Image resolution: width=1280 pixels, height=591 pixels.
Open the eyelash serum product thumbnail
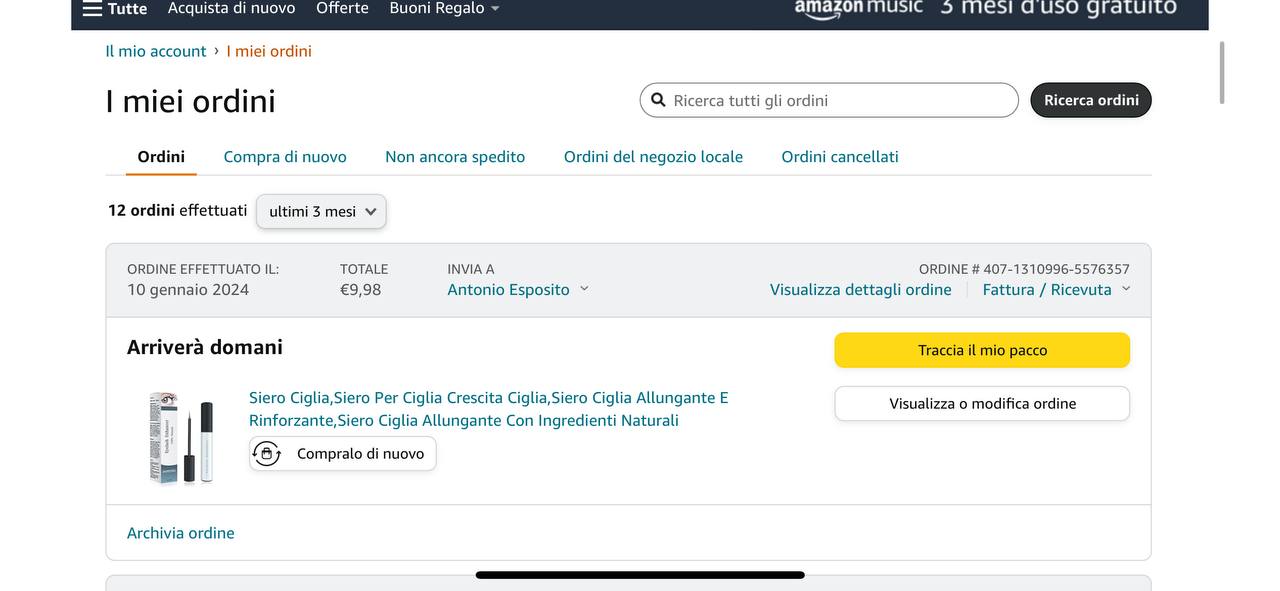click(x=181, y=437)
